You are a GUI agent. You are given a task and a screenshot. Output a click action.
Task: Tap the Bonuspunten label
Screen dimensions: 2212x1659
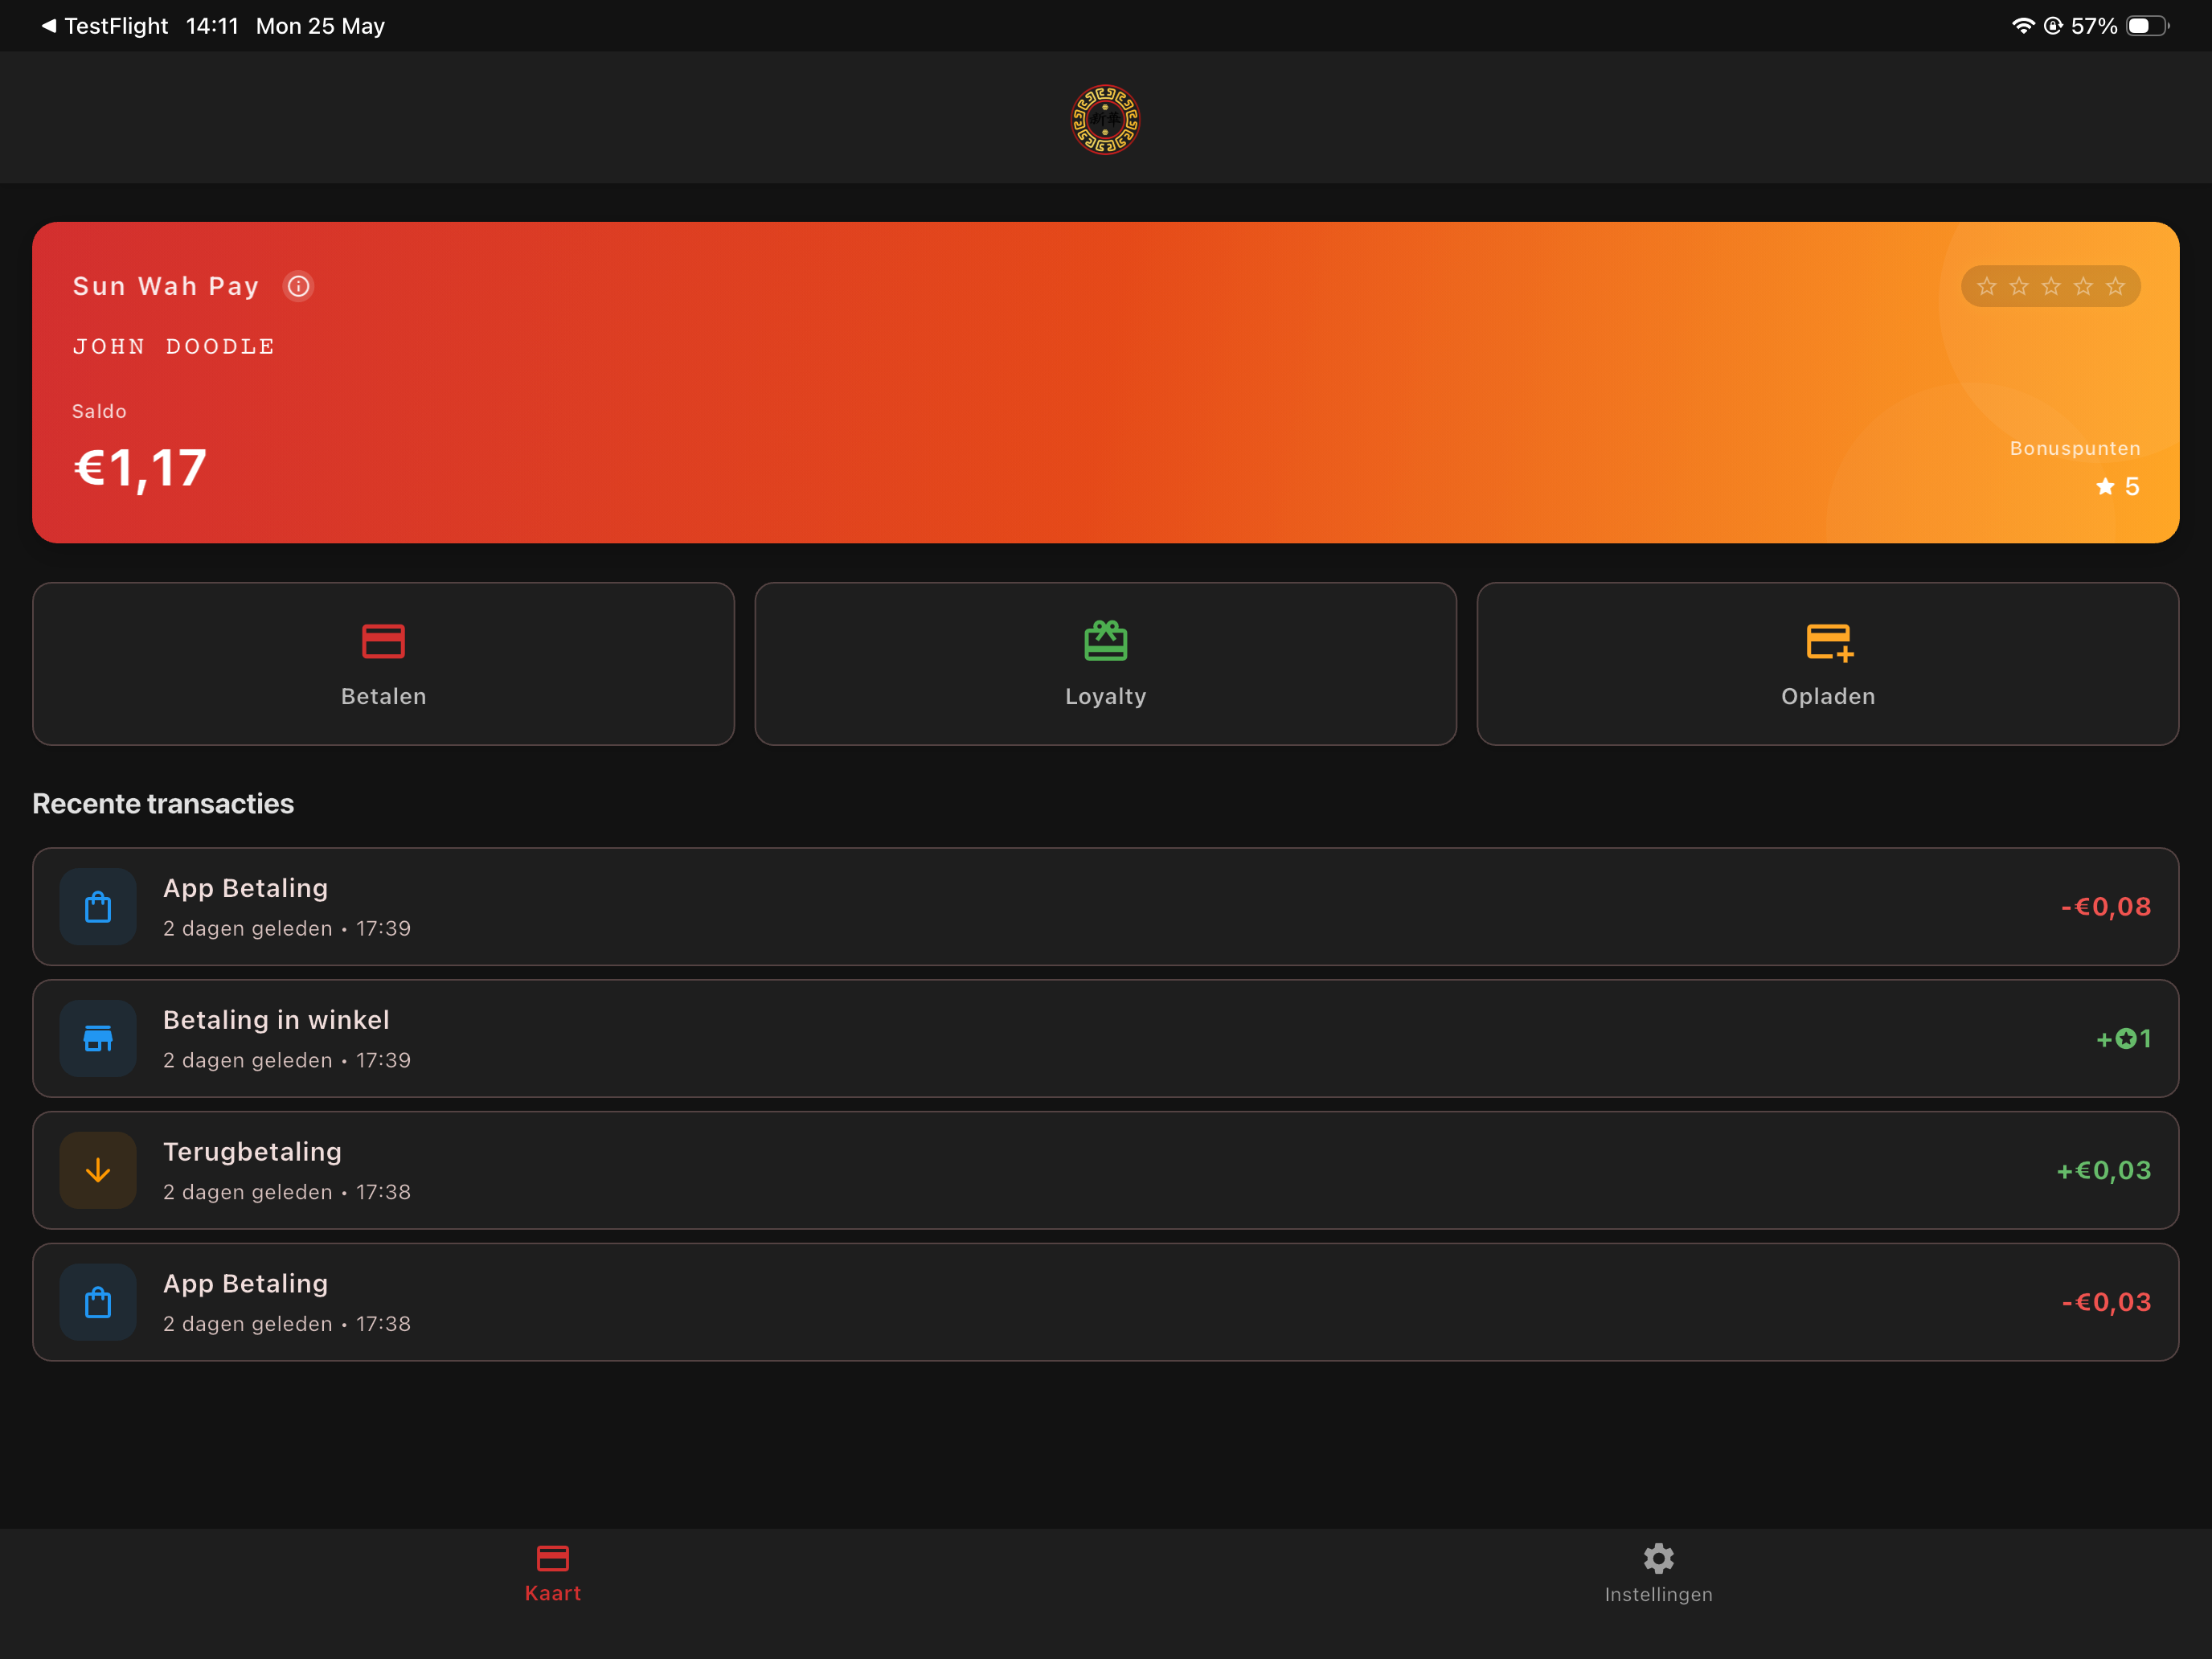(2075, 448)
